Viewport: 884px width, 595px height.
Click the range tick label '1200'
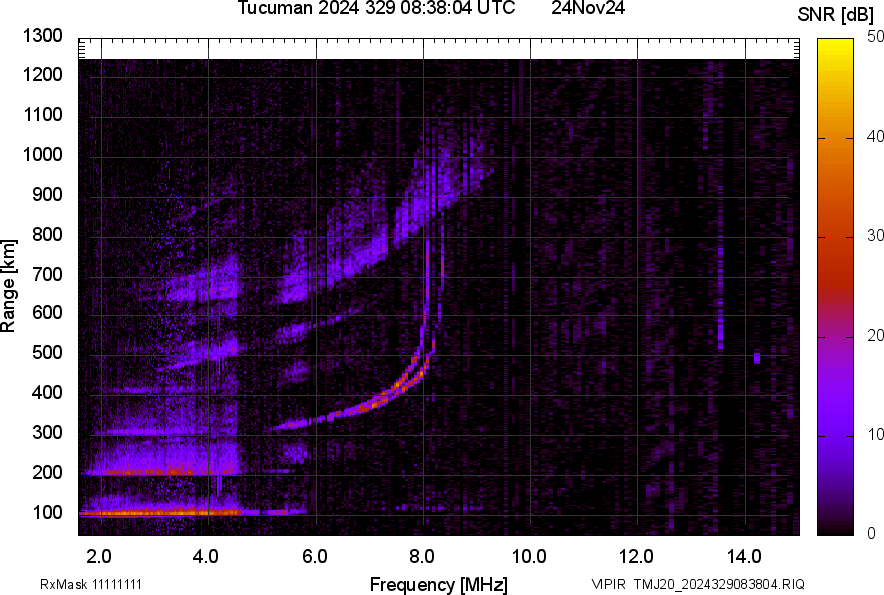[42, 74]
